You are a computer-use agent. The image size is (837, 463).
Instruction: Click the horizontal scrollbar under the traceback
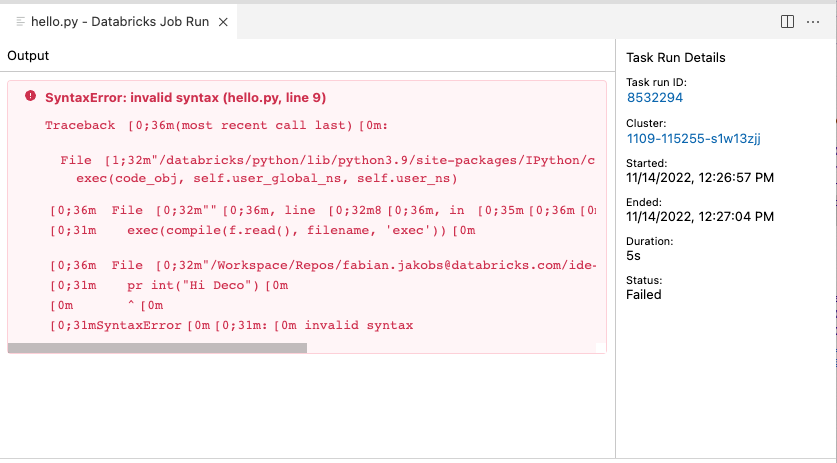[157, 348]
